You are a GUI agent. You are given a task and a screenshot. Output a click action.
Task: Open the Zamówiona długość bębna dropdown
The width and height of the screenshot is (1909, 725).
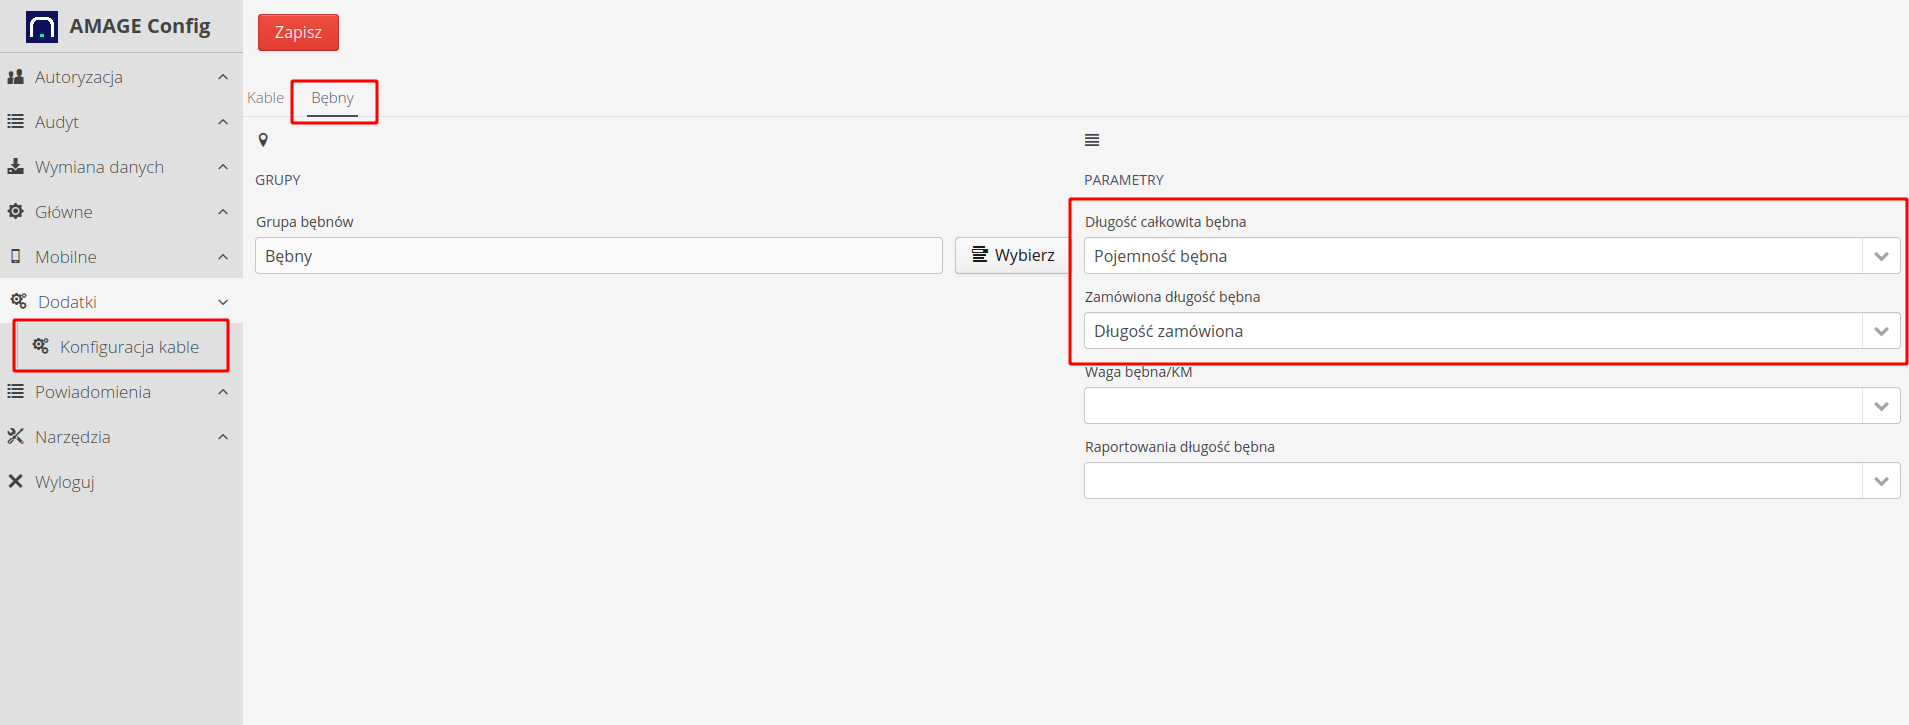tap(1880, 331)
